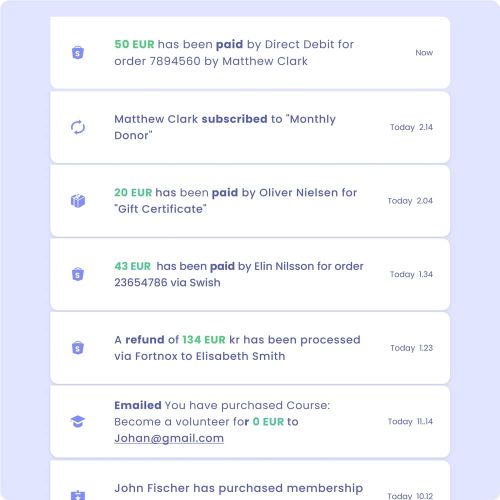Click the 'Today 2.14' timestamp
Image resolution: width=500 pixels, height=500 pixels.
(x=411, y=127)
